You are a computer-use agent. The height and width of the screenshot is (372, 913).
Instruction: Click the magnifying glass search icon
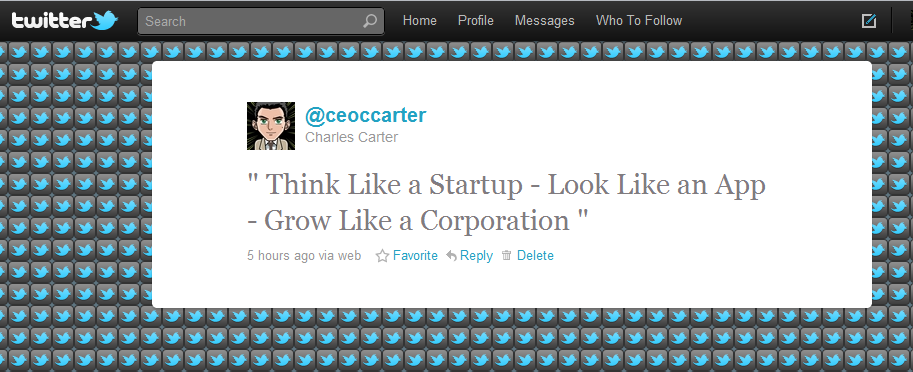coord(369,22)
